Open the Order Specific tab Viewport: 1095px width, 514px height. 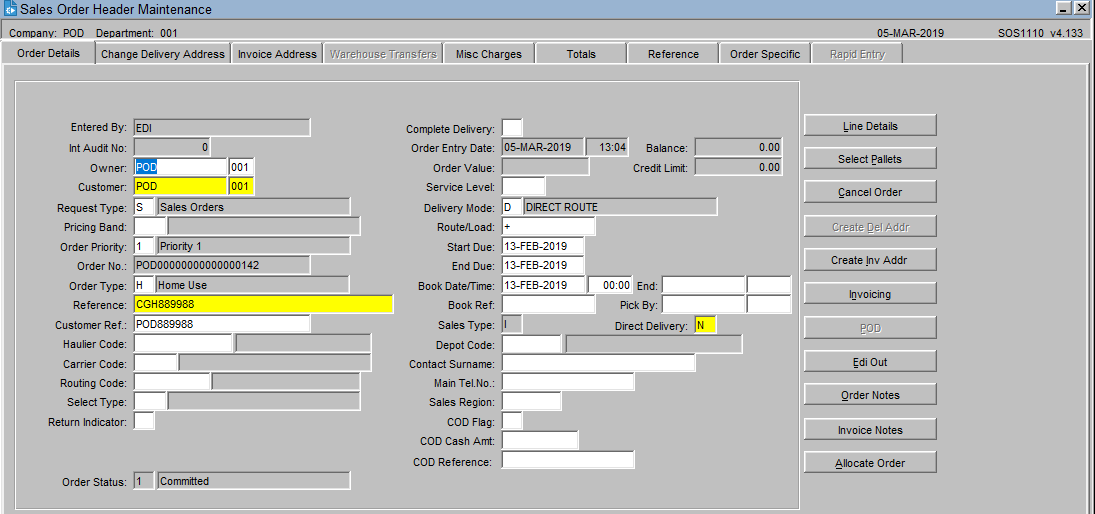[764, 54]
